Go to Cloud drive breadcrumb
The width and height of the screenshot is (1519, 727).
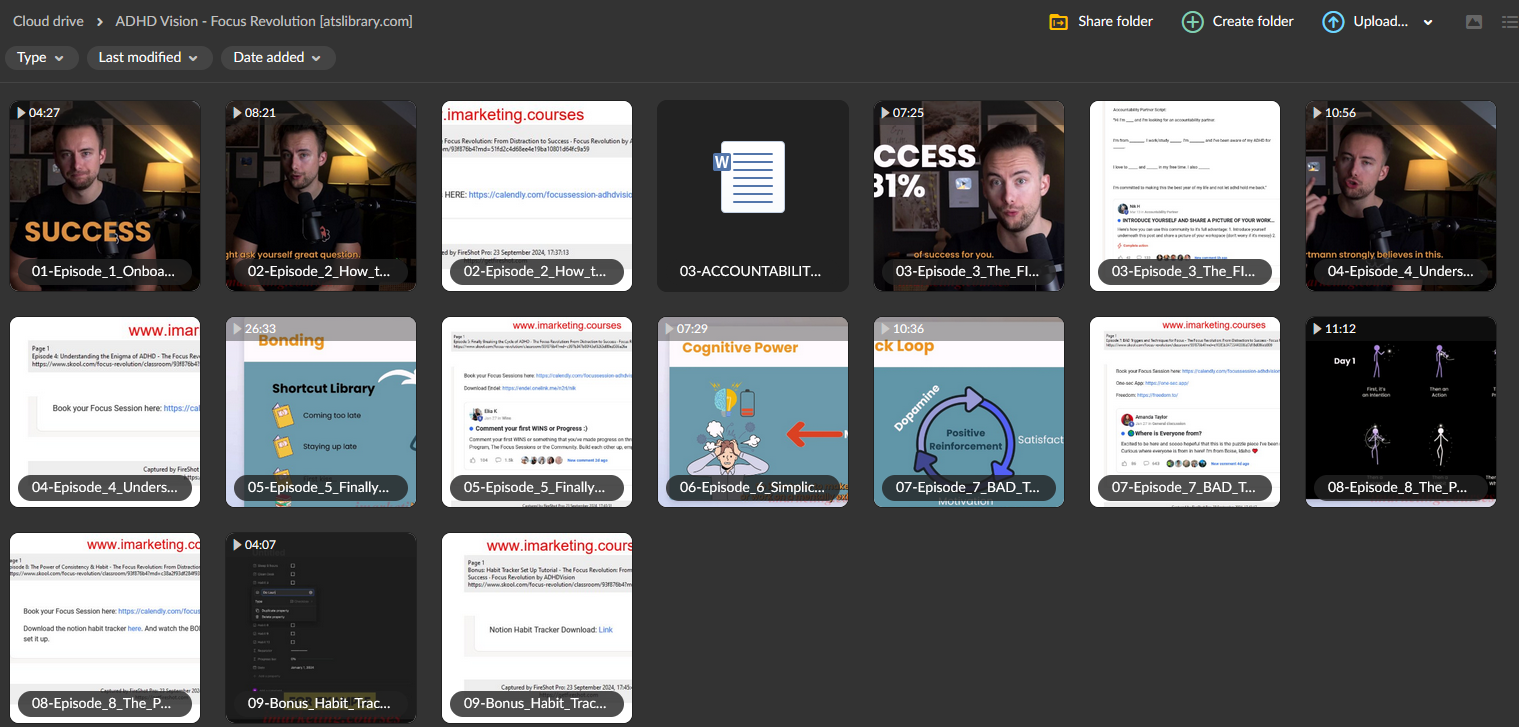pos(47,21)
